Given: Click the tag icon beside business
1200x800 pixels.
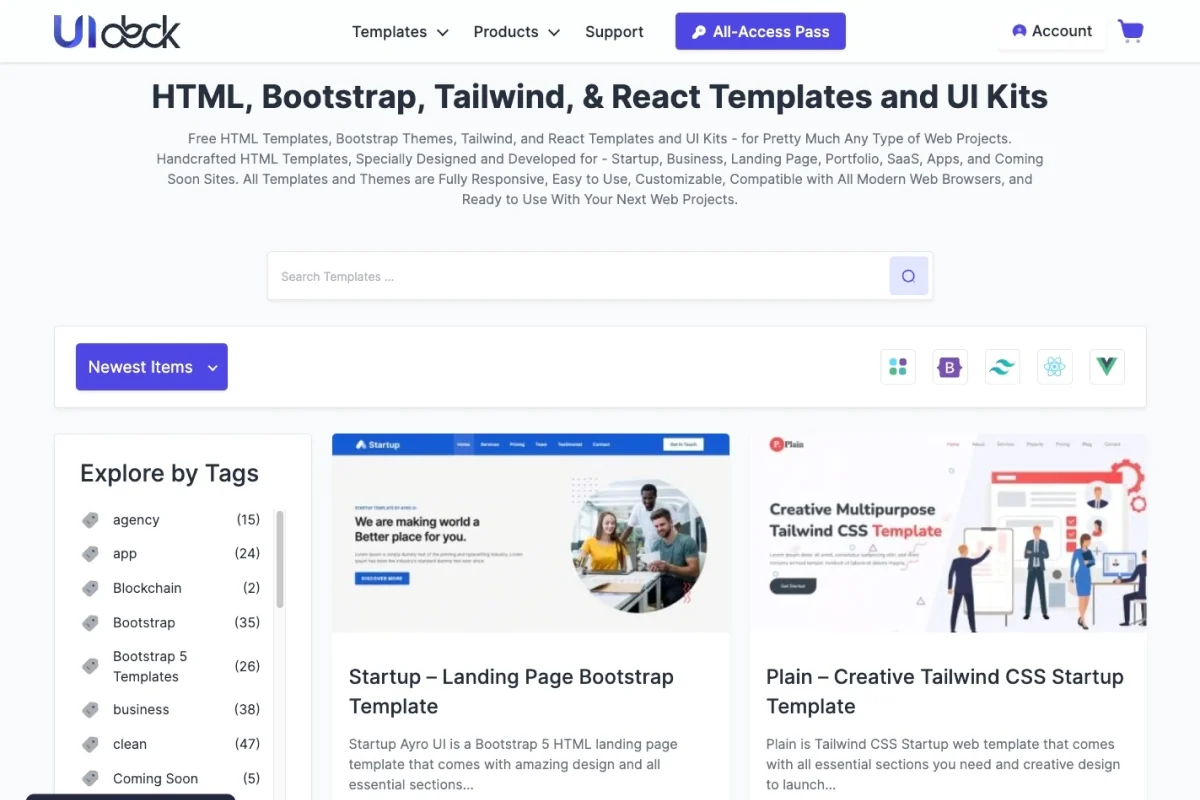Looking at the screenshot, I should coord(90,710).
